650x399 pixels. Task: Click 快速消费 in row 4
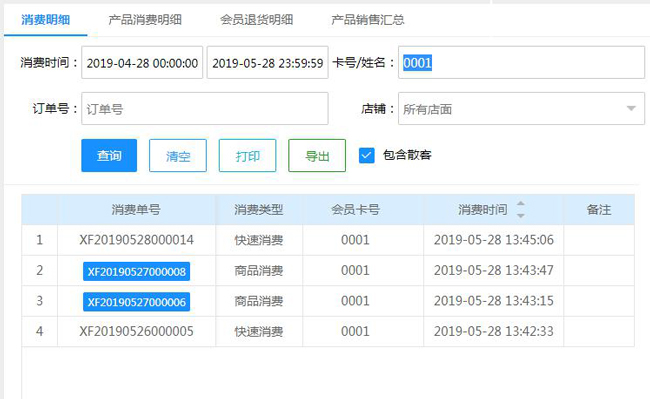coord(259,331)
